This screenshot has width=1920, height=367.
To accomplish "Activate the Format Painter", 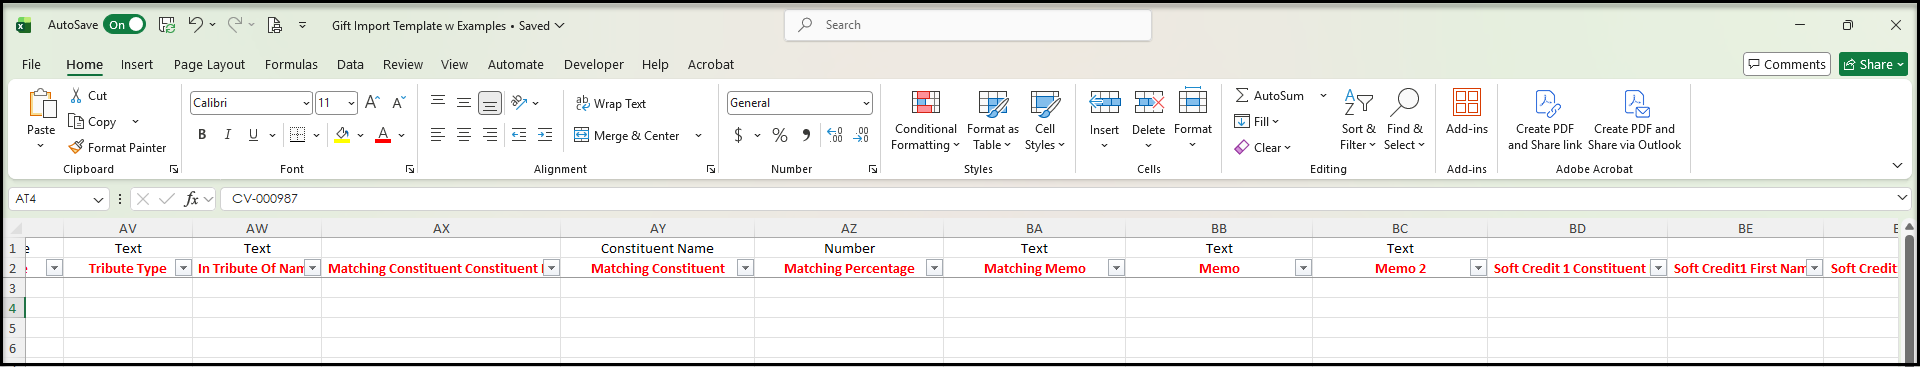I will click(x=117, y=147).
